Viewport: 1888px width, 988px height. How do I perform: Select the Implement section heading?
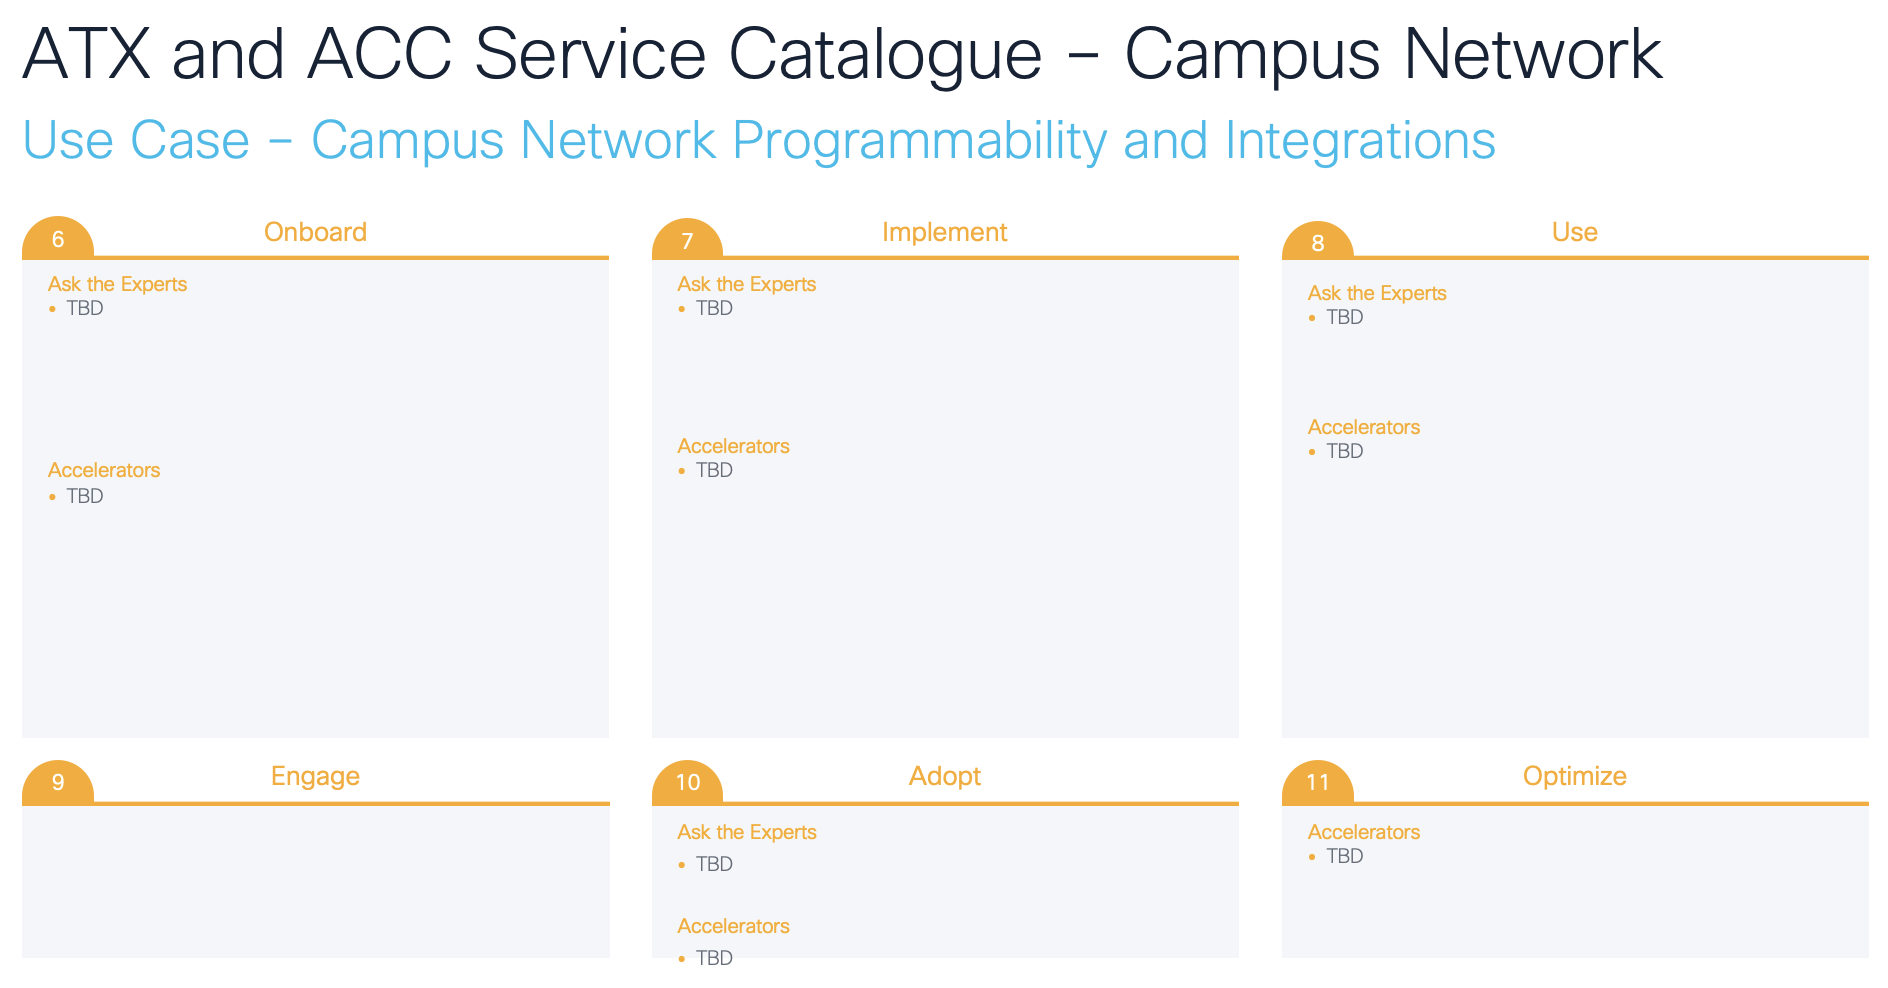point(944,232)
